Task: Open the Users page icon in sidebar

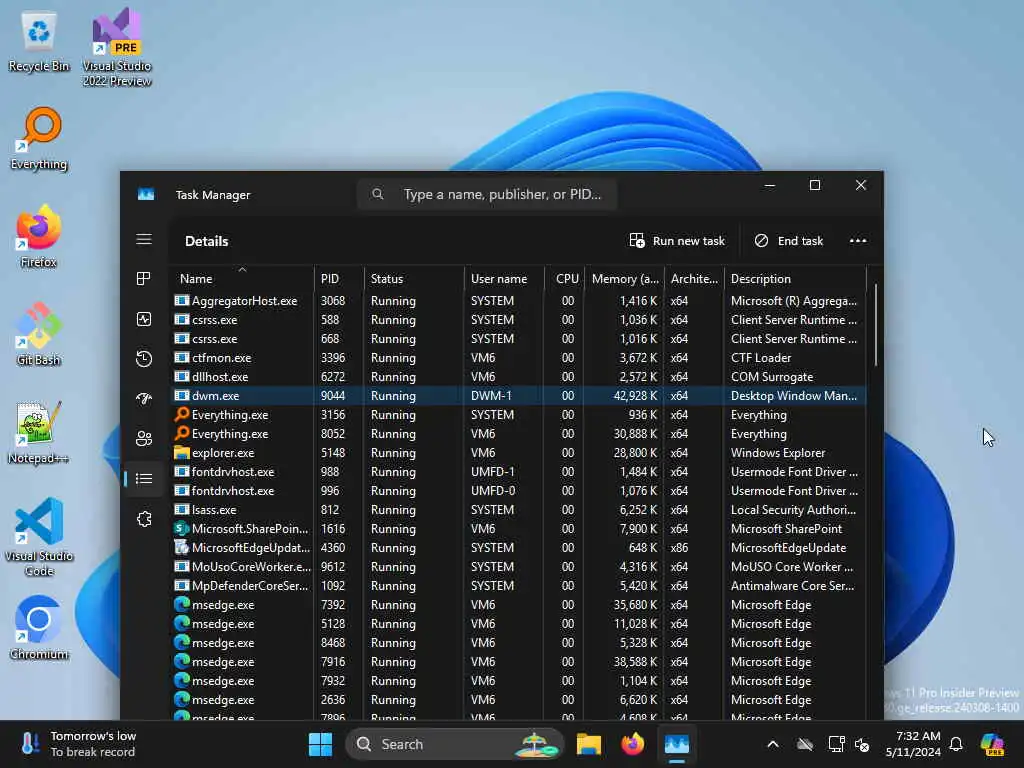Action: point(144,439)
